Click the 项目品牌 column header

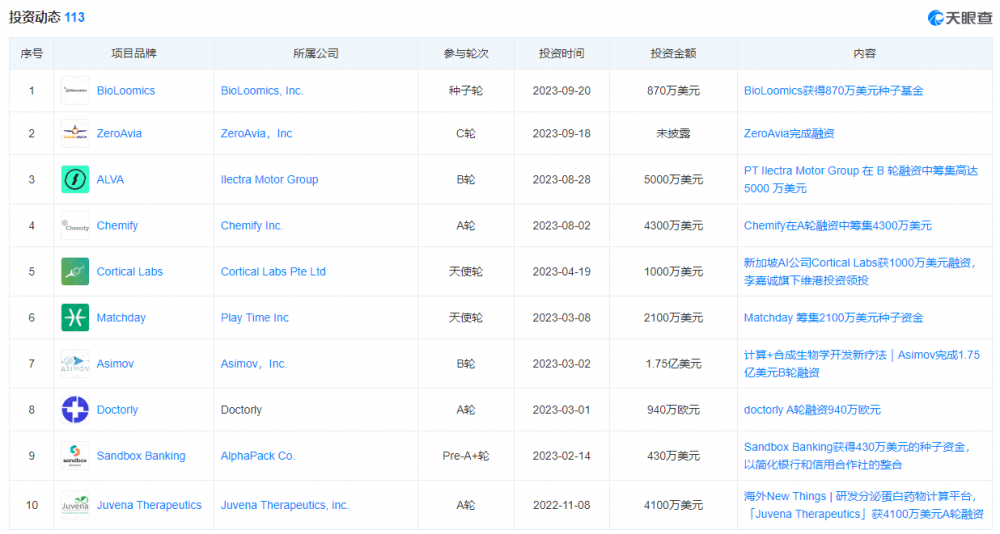coord(134,54)
